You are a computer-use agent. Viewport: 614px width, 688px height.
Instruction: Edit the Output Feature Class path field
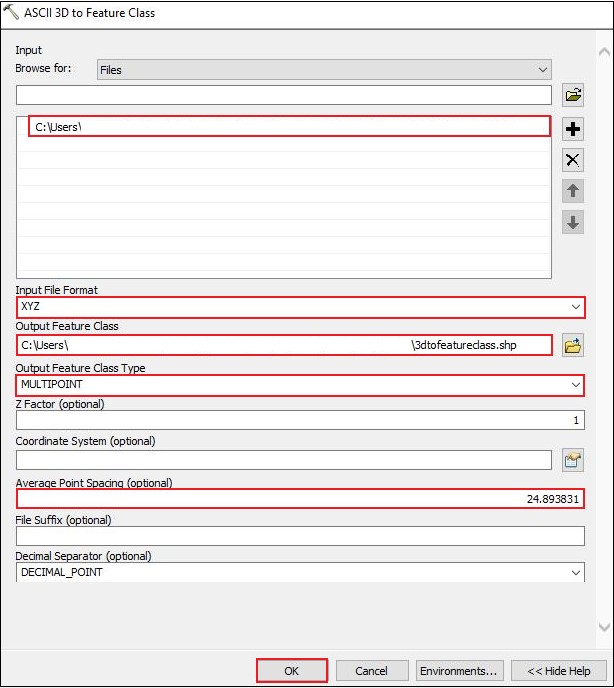coord(284,345)
